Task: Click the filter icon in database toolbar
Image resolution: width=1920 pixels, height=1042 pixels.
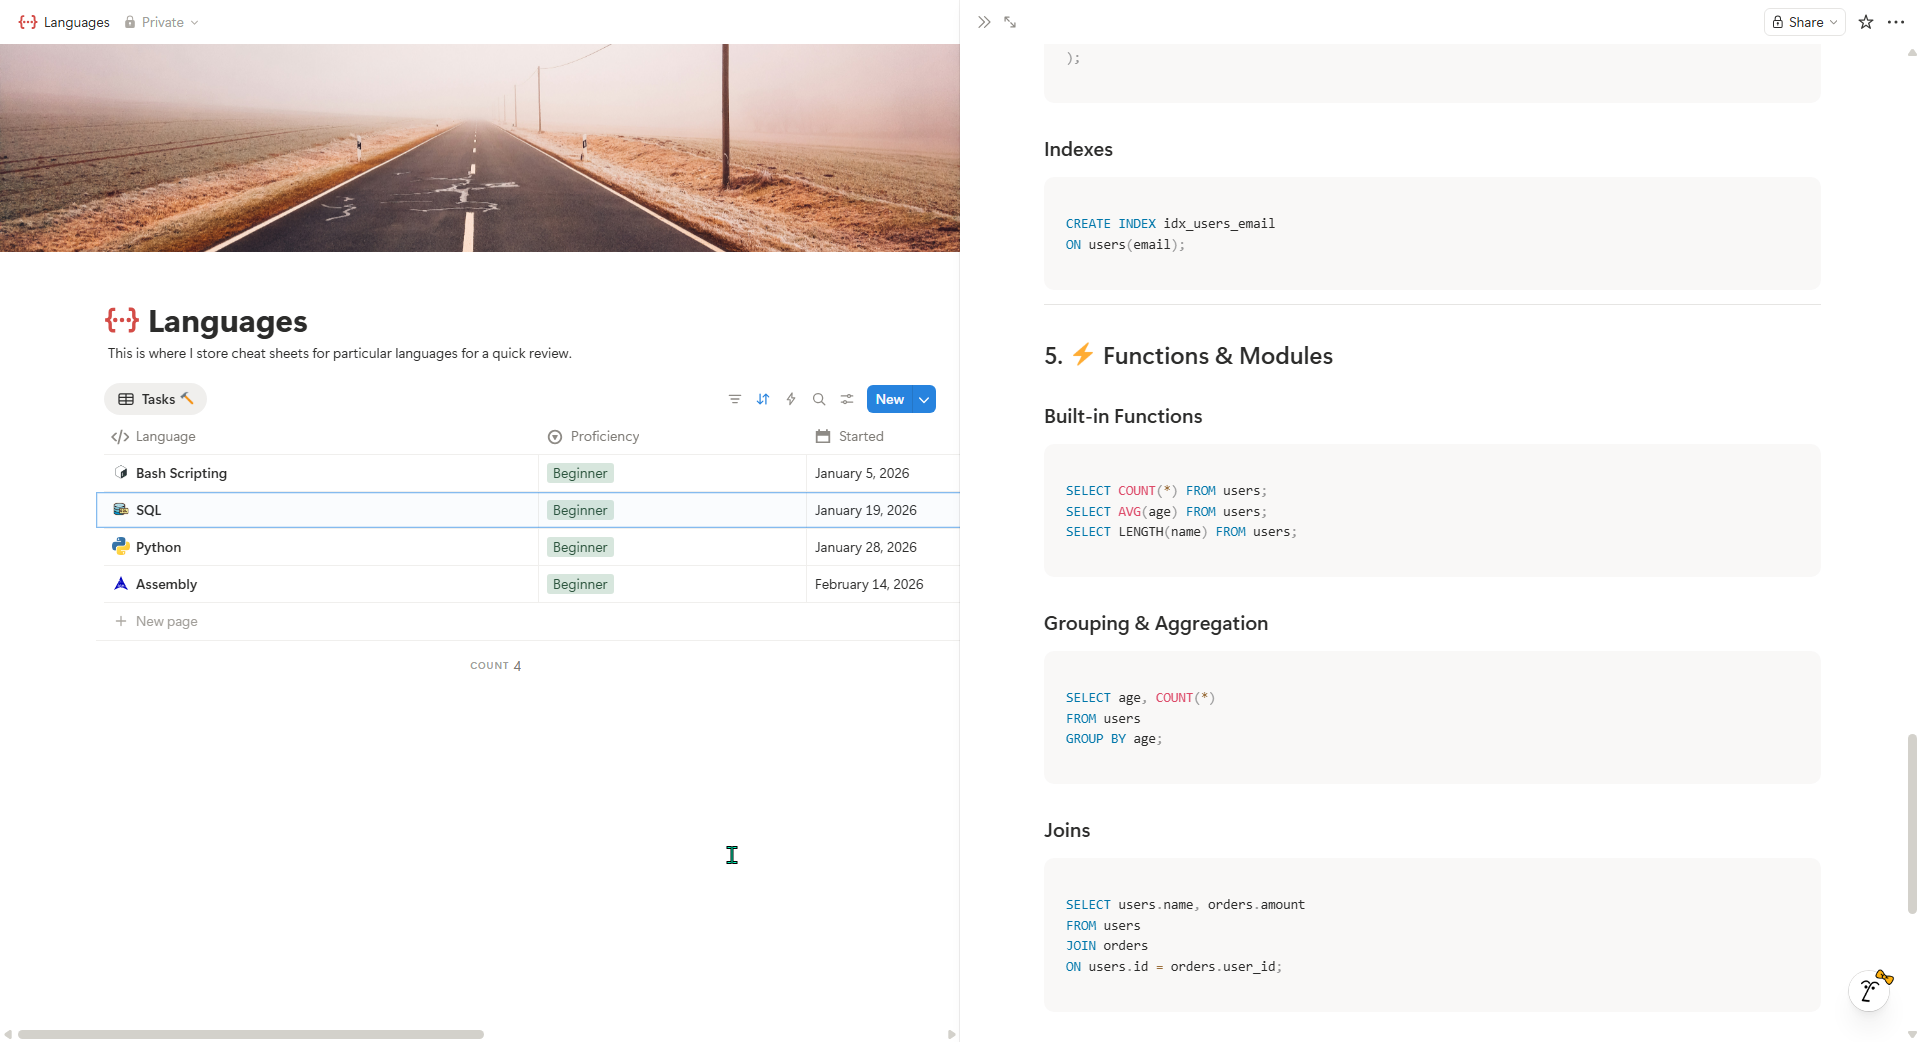Action: click(x=735, y=399)
